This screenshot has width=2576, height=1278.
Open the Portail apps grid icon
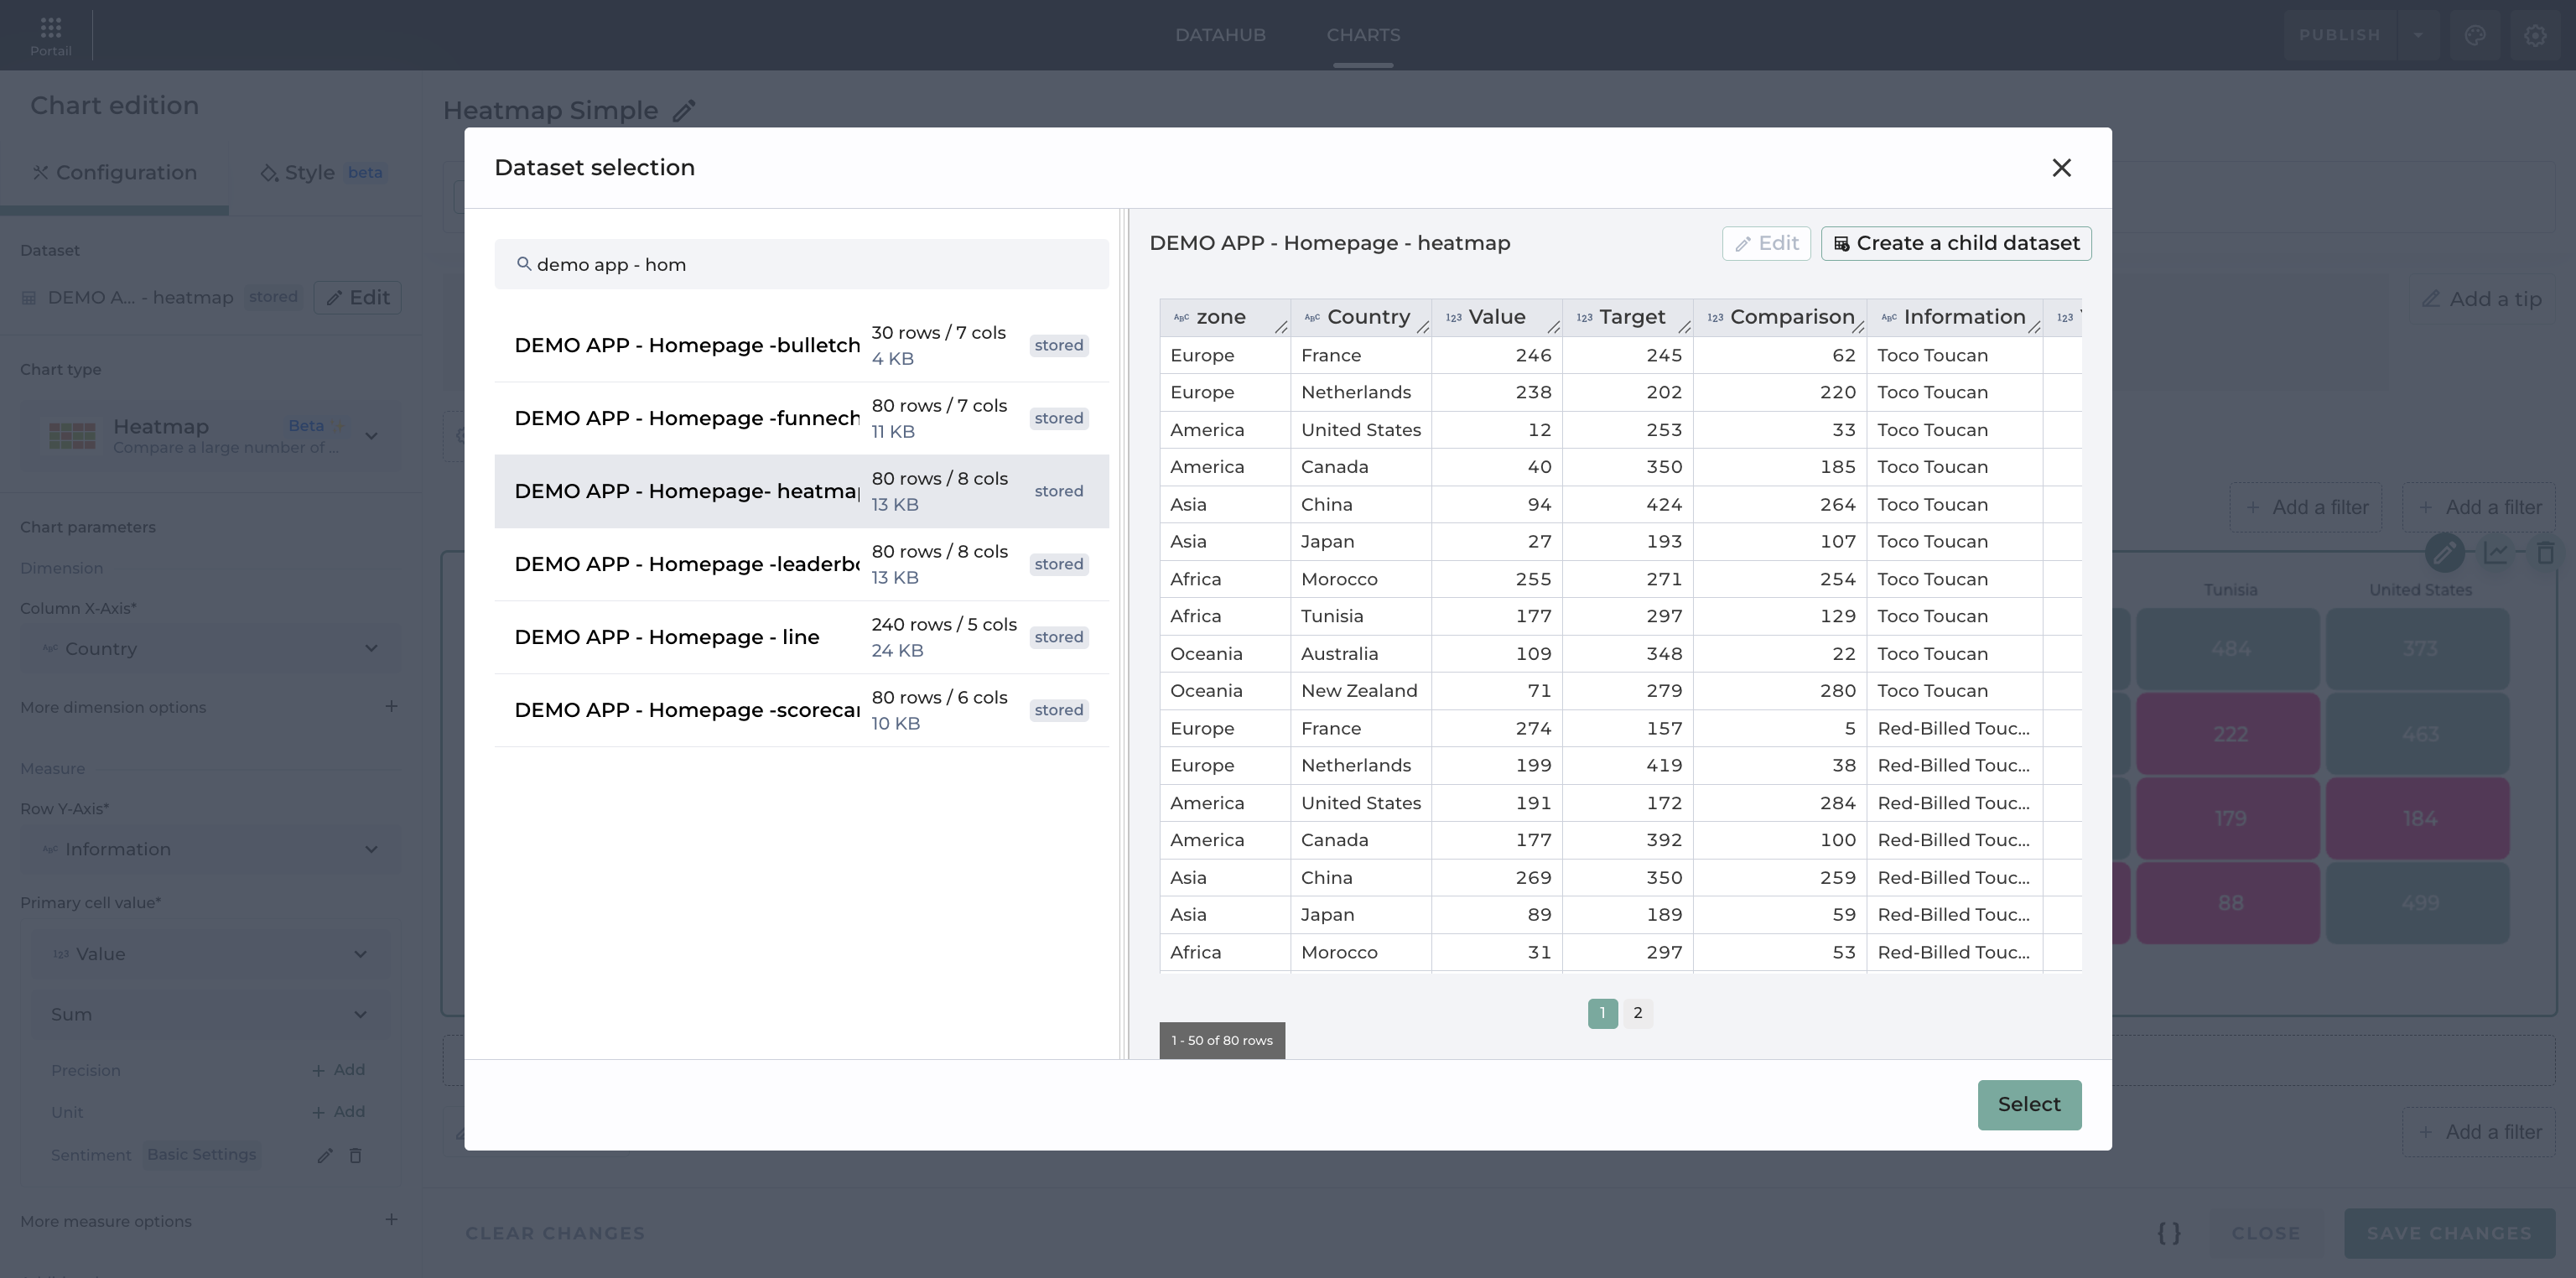click(x=50, y=35)
